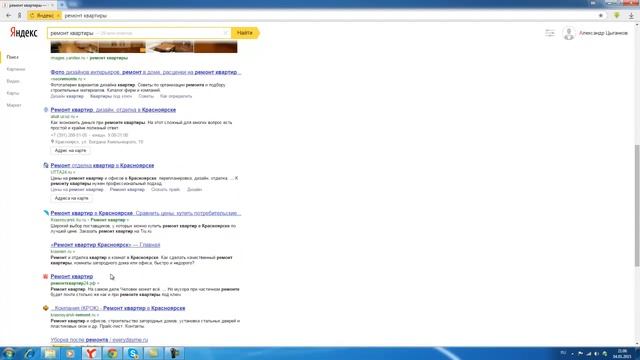Click the 'Советы' sitelink
The width and height of the screenshot is (640, 360).
coord(146,96)
